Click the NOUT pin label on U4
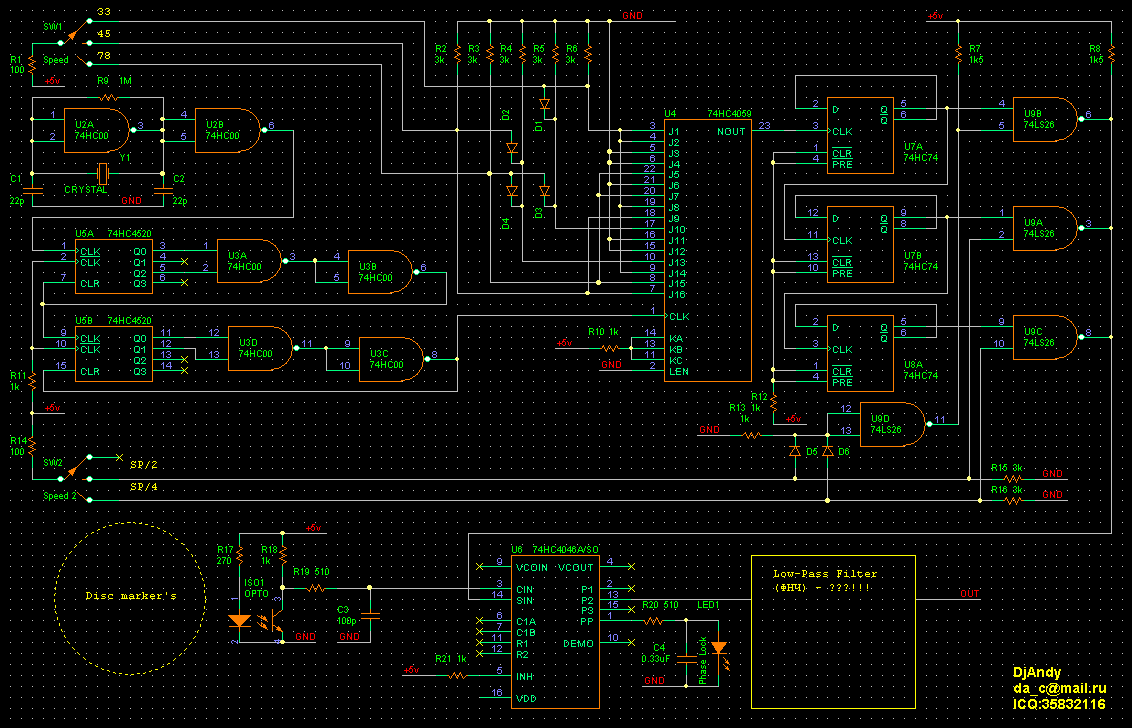 pyautogui.click(x=731, y=131)
